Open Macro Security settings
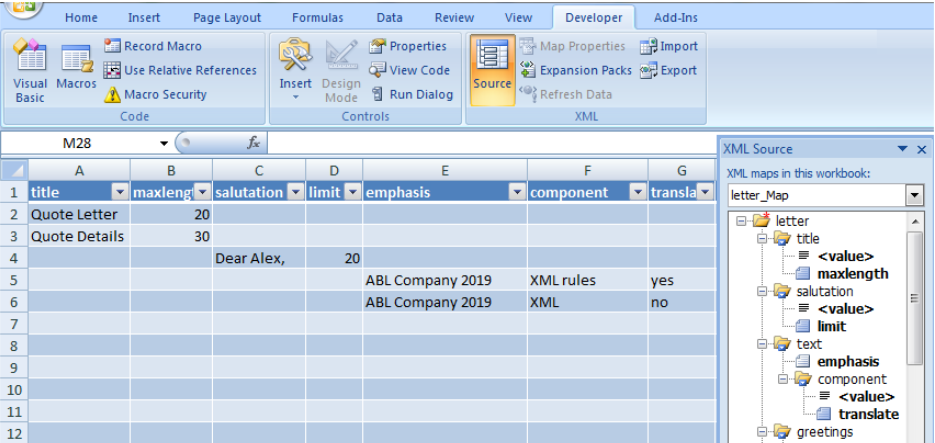The width and height of the screenshot is (935, 443). point(155,94)
